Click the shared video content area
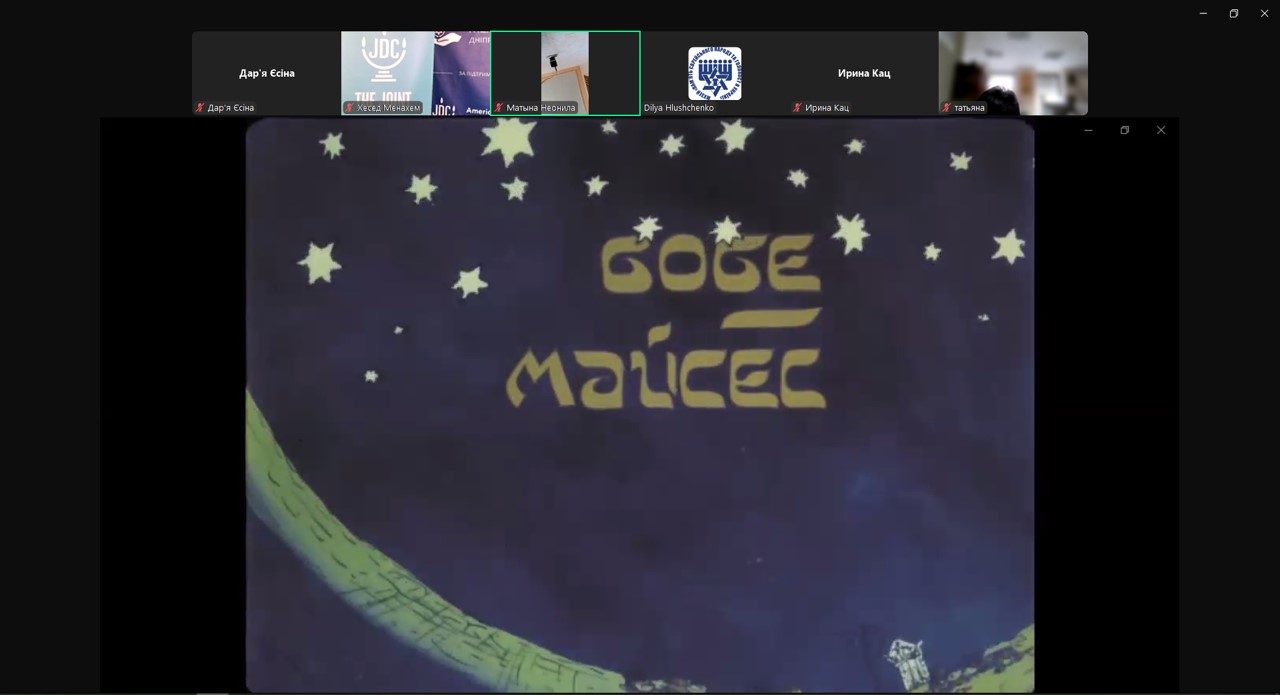1280x695 pixels. (x=640, y=405)
